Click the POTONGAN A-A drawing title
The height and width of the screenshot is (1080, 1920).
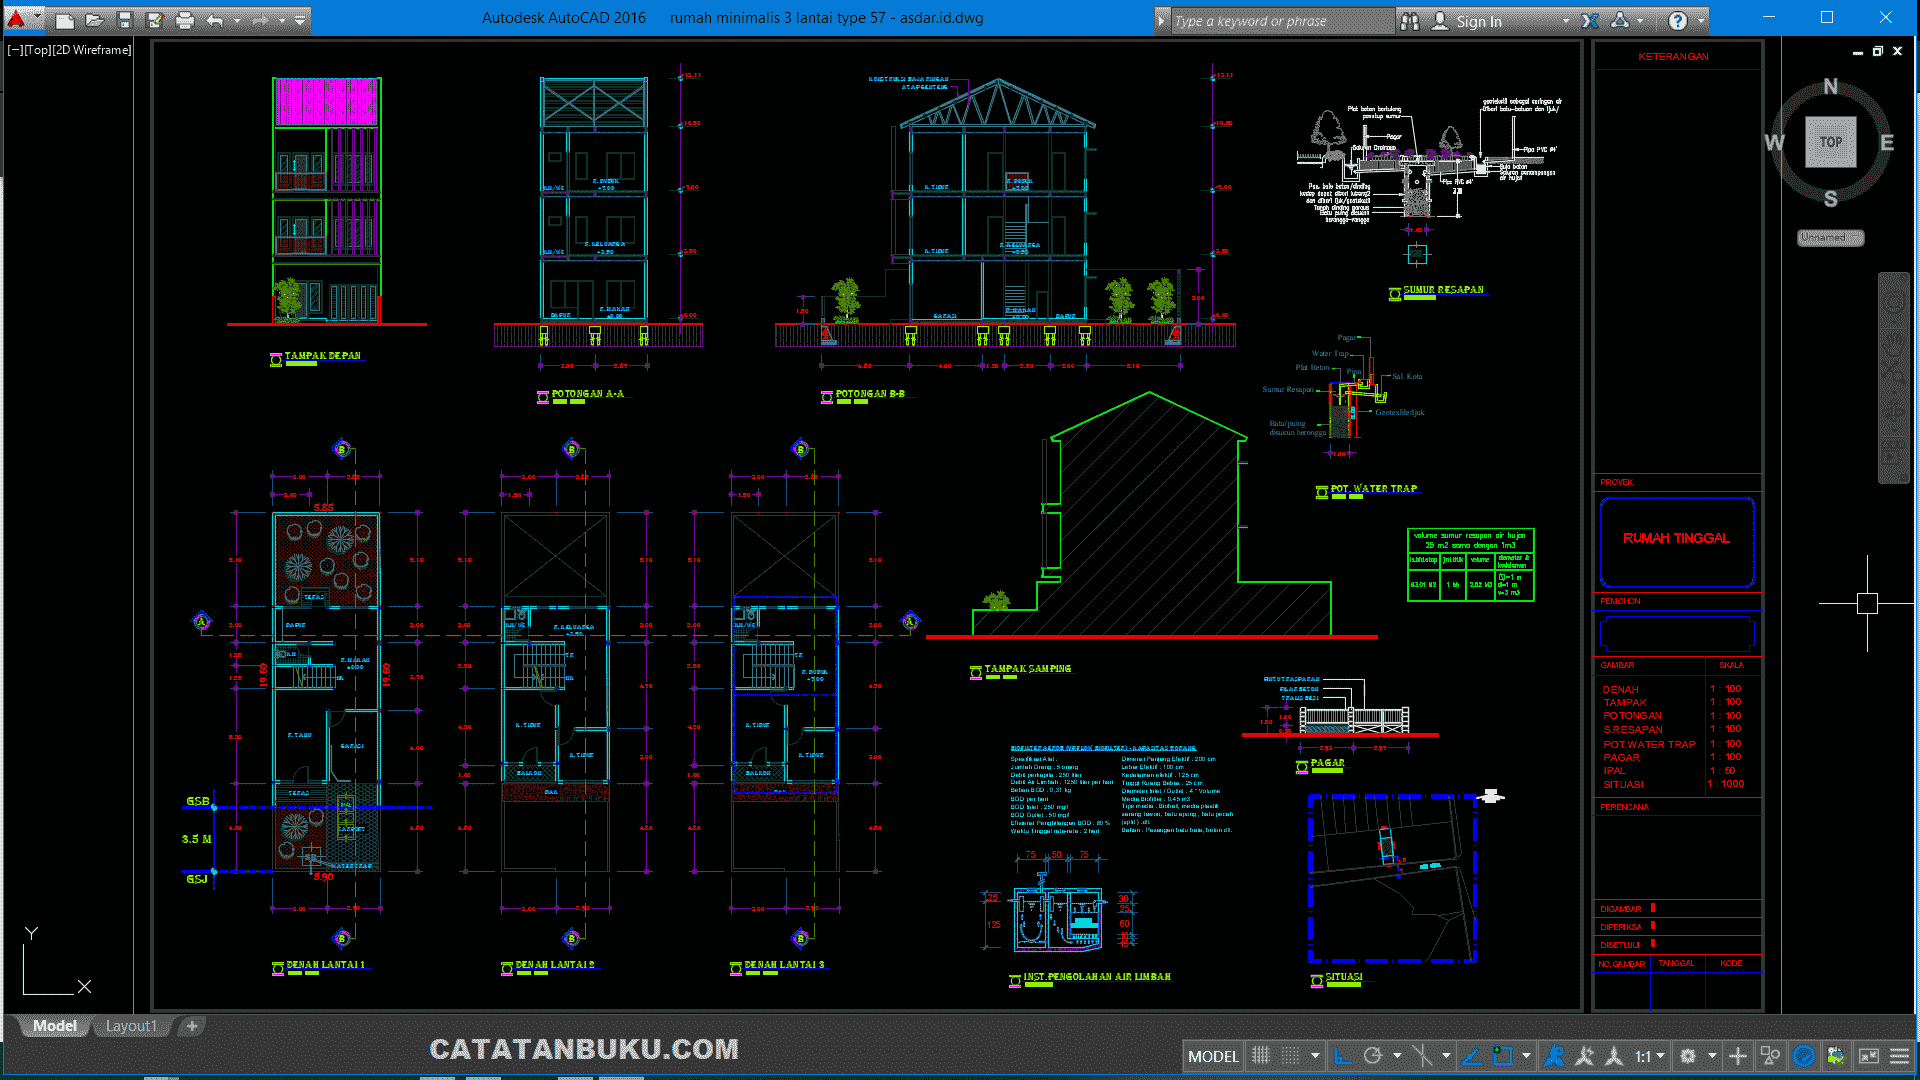[588, 394]
